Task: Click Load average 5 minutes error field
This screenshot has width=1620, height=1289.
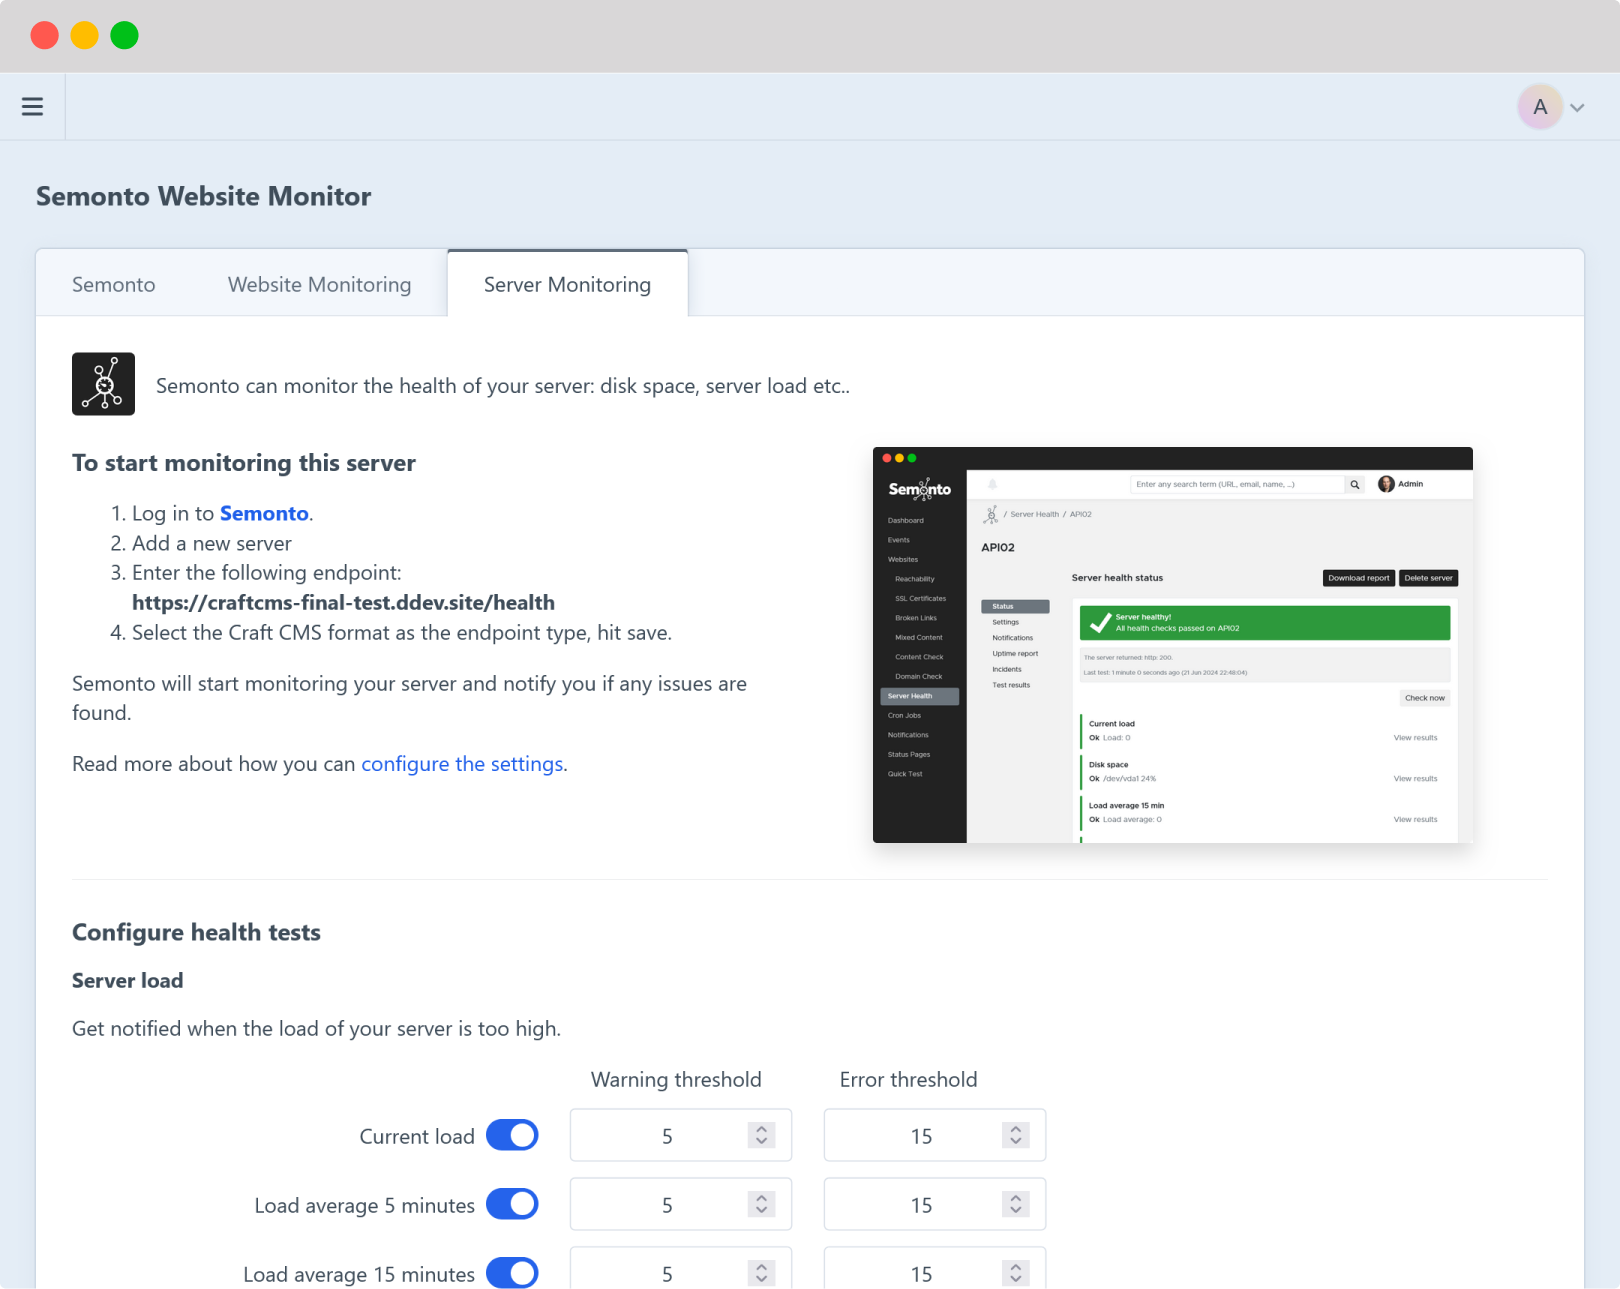Action: coord(934,1204)
